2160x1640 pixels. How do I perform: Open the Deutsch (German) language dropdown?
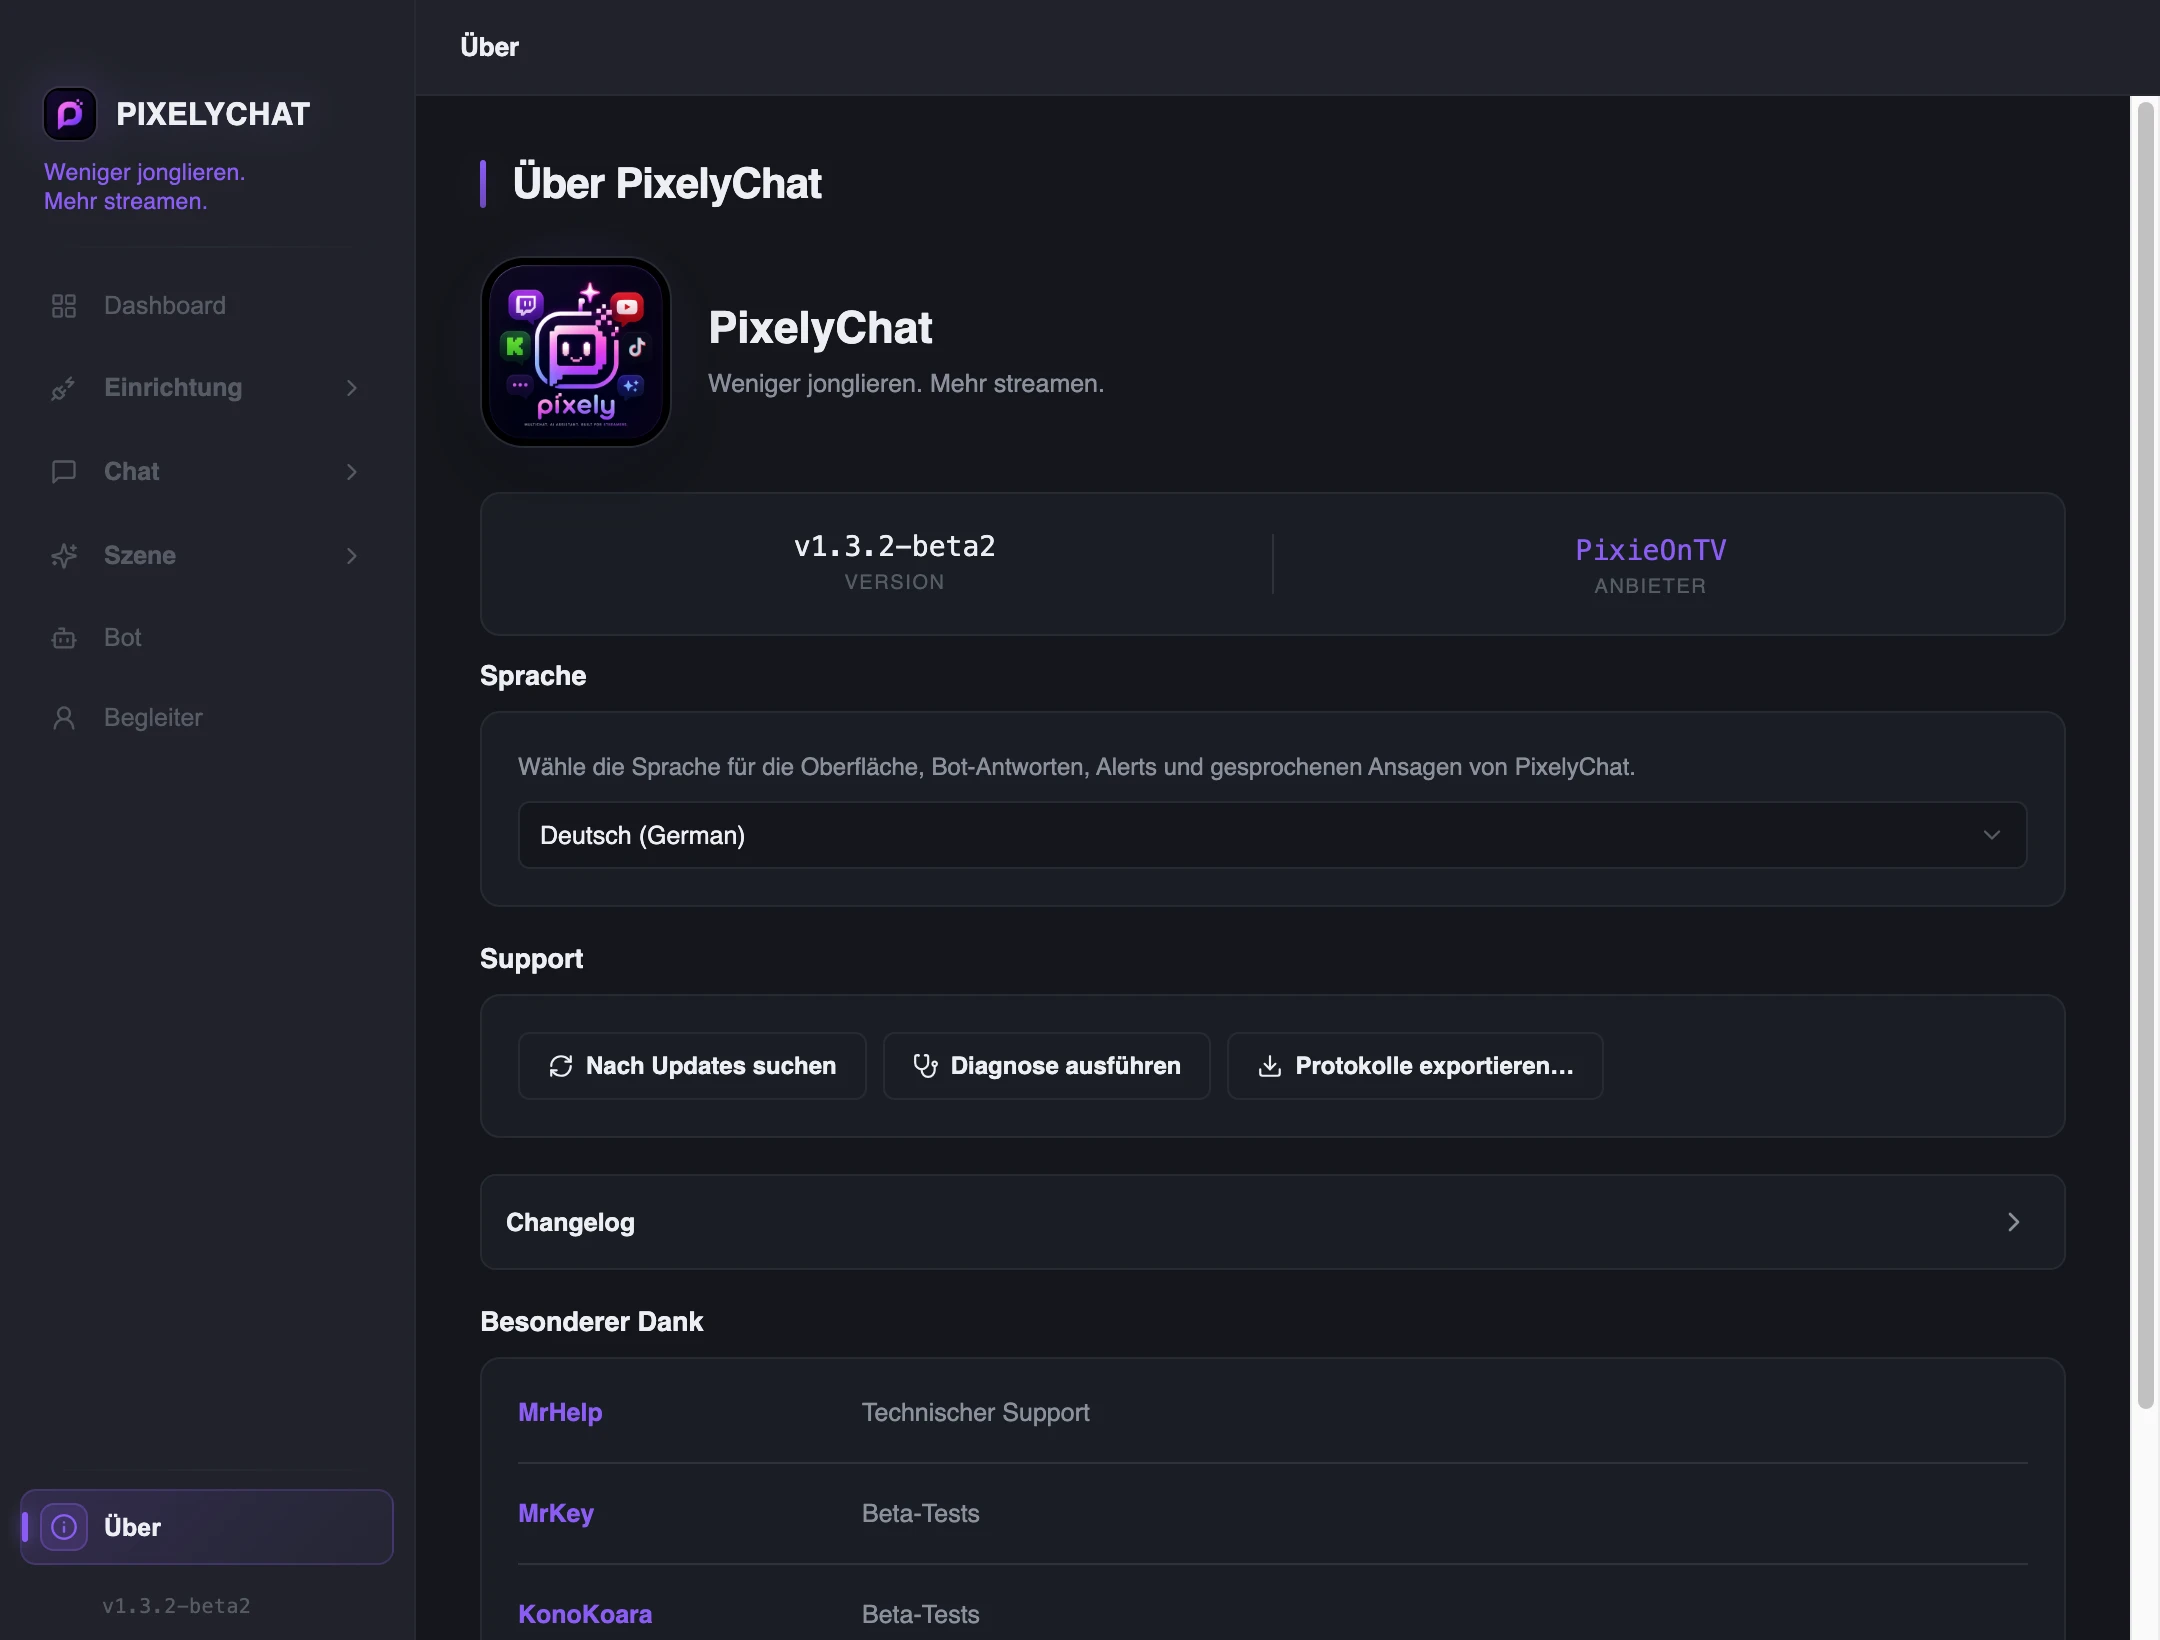(x=1272, y=835)
